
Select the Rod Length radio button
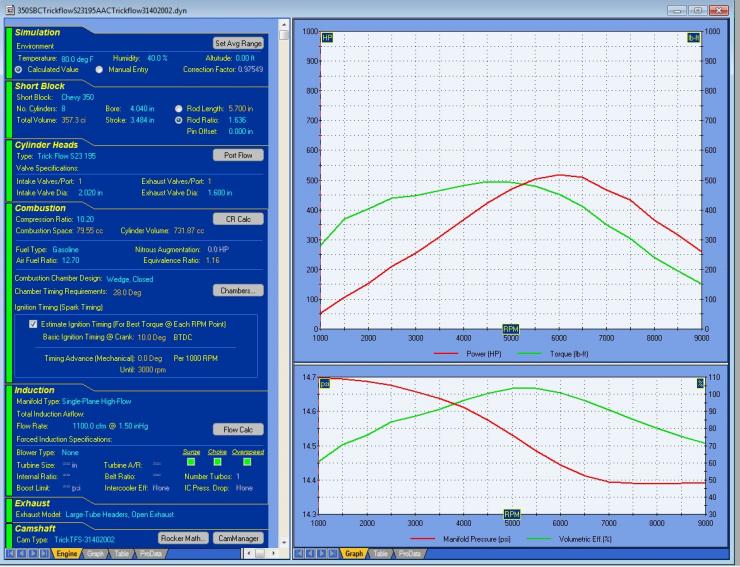pos(178,109)
